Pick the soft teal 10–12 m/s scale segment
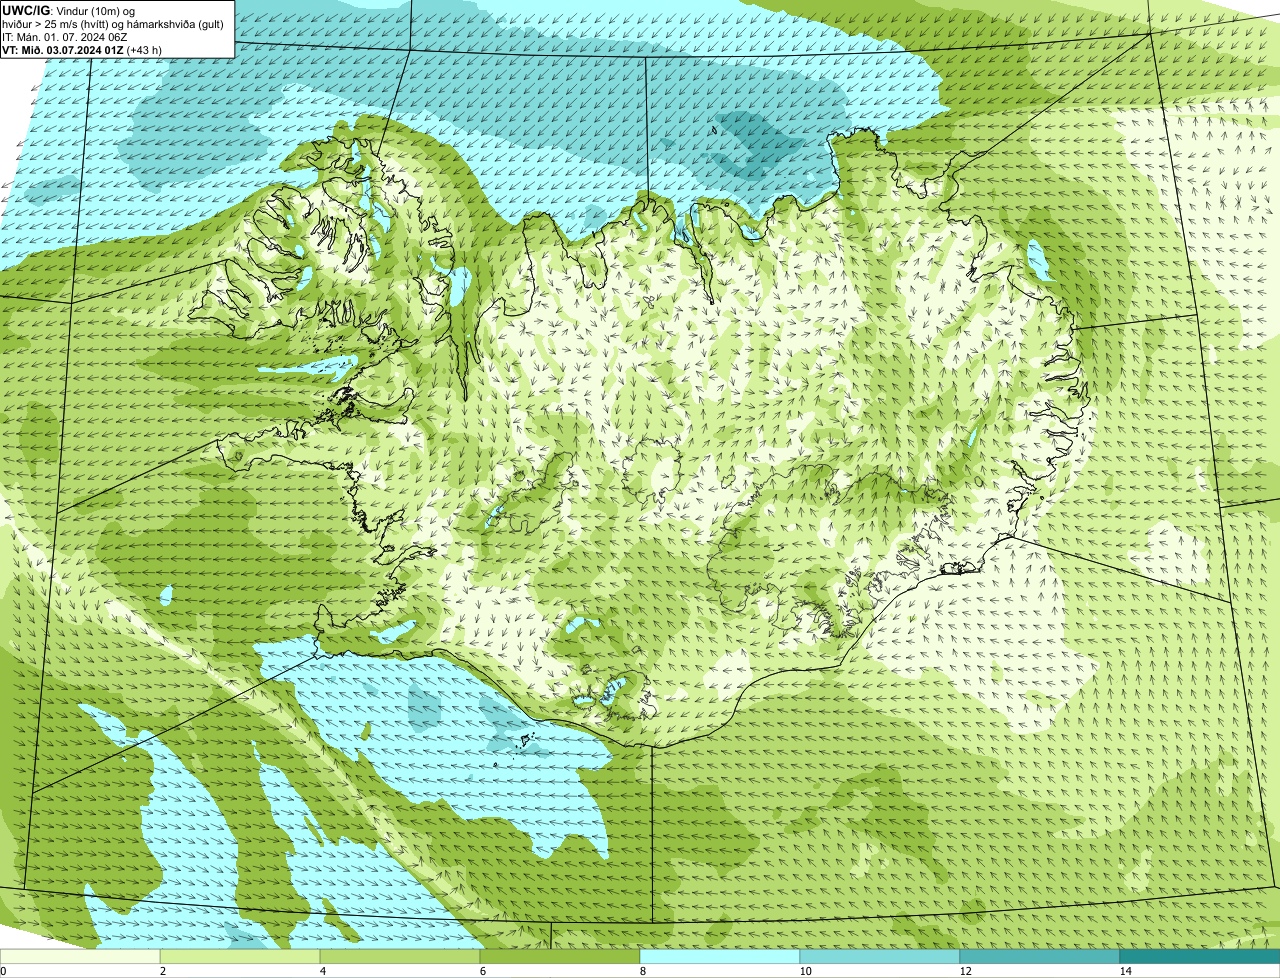This screenshot has width=1280, height=978. [x=880, y=956]
